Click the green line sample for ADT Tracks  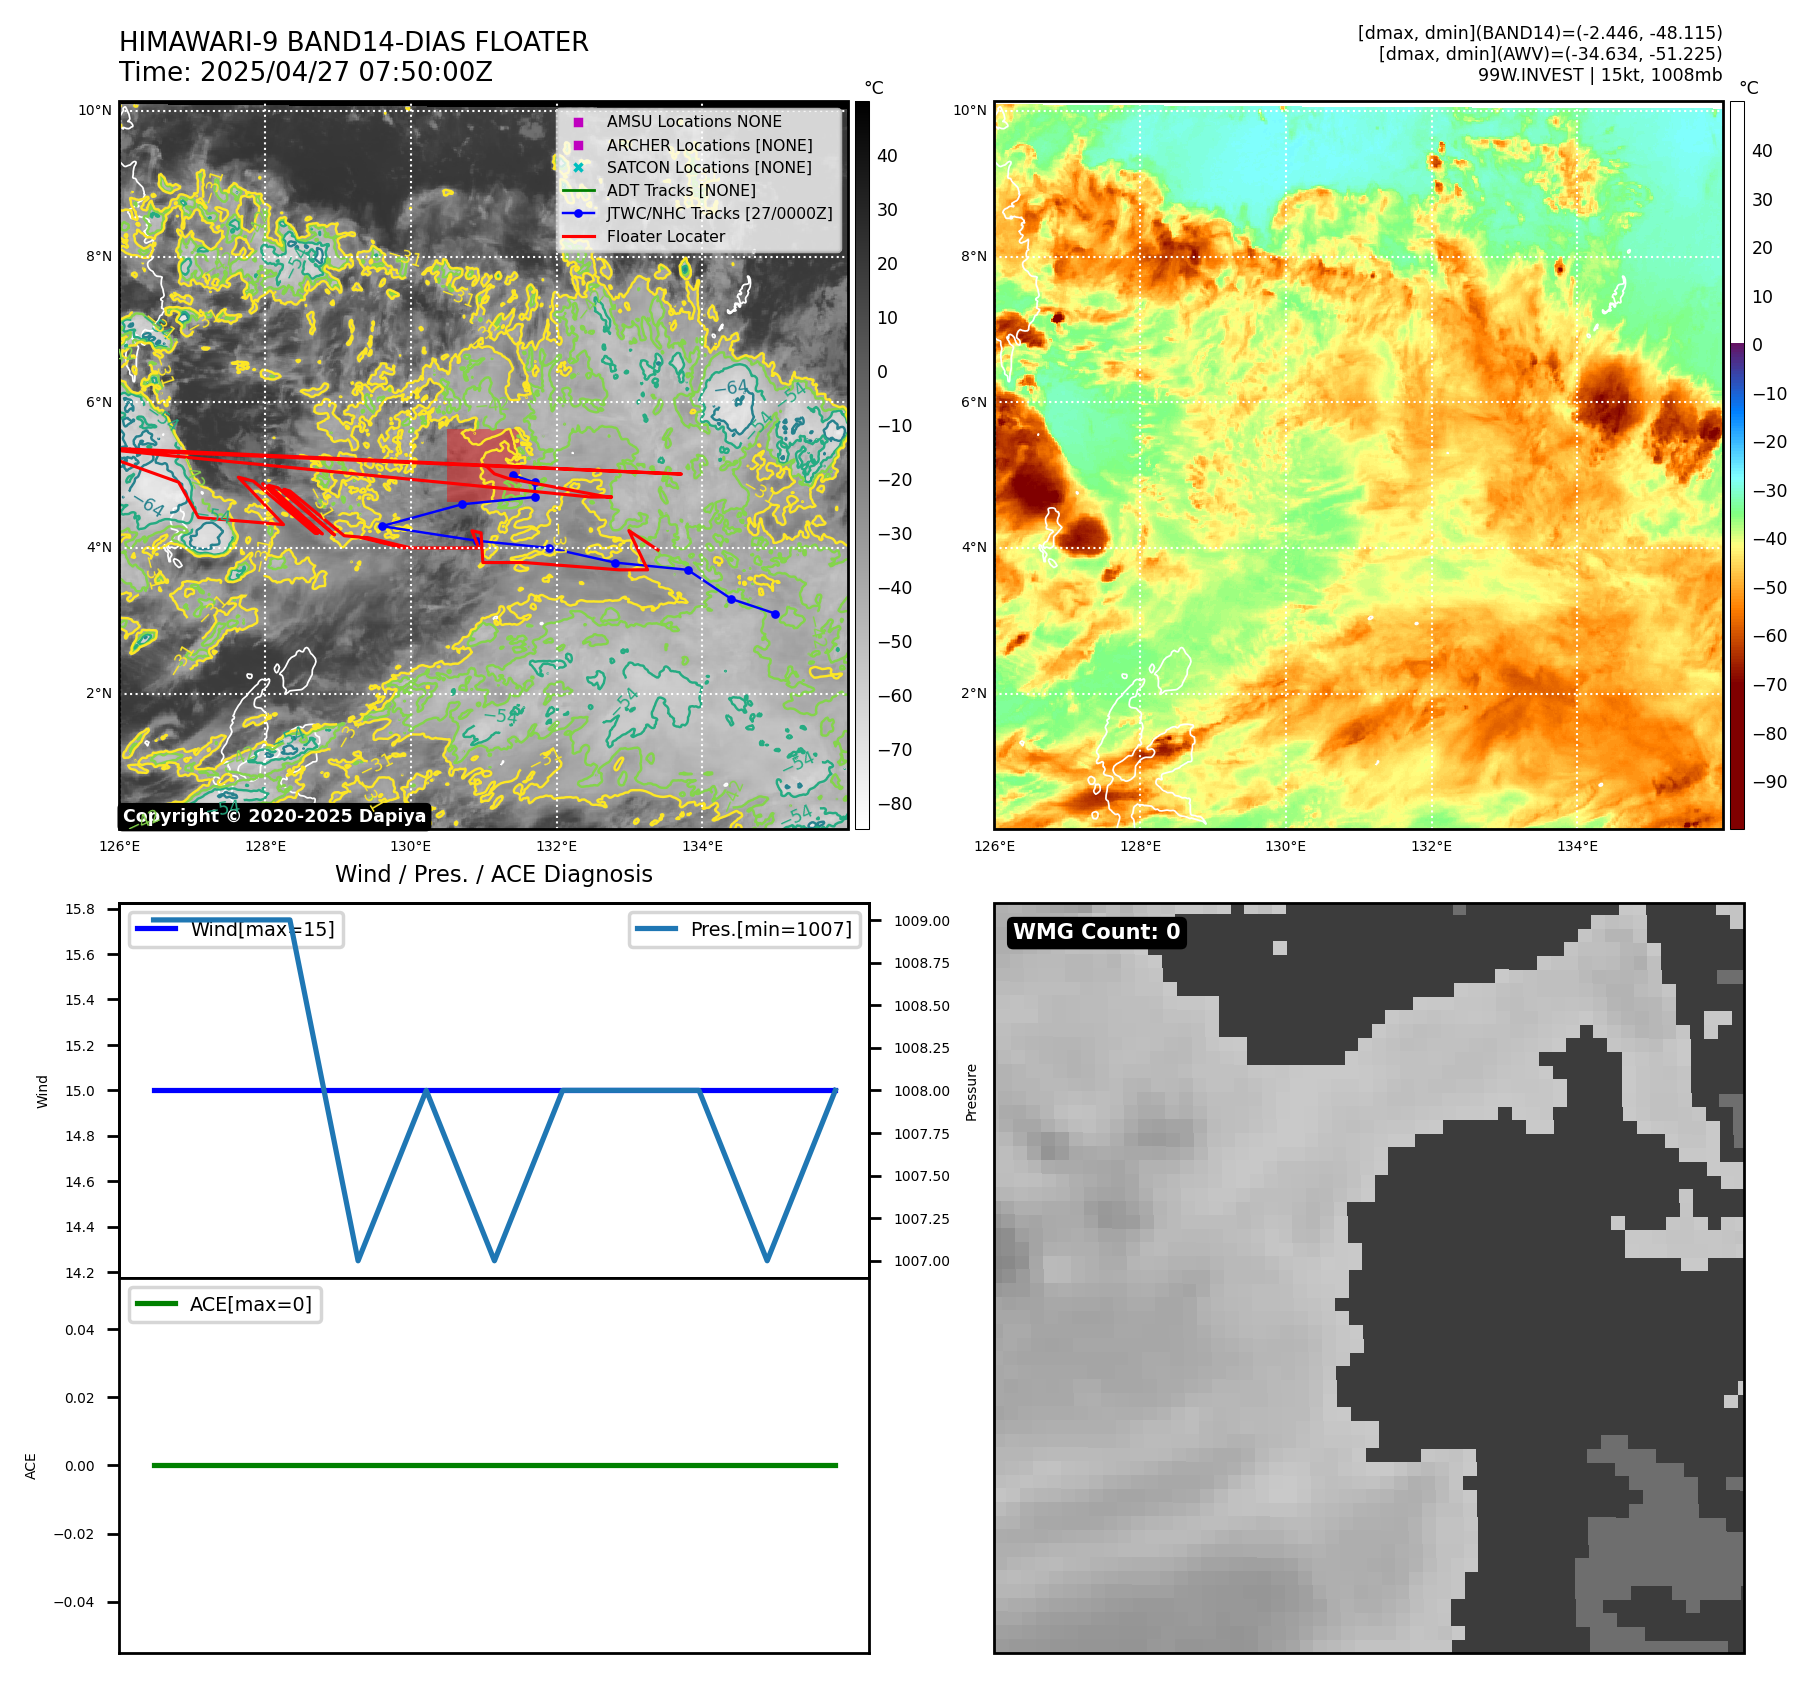578,191
